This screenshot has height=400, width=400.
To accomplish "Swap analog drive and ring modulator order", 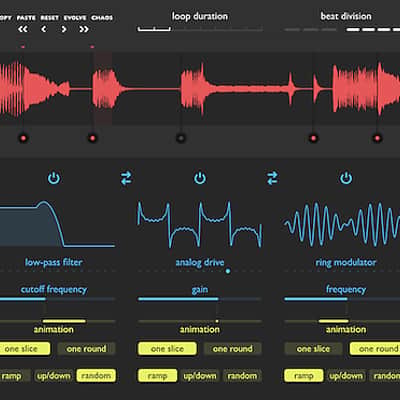I will coord(272,178).
